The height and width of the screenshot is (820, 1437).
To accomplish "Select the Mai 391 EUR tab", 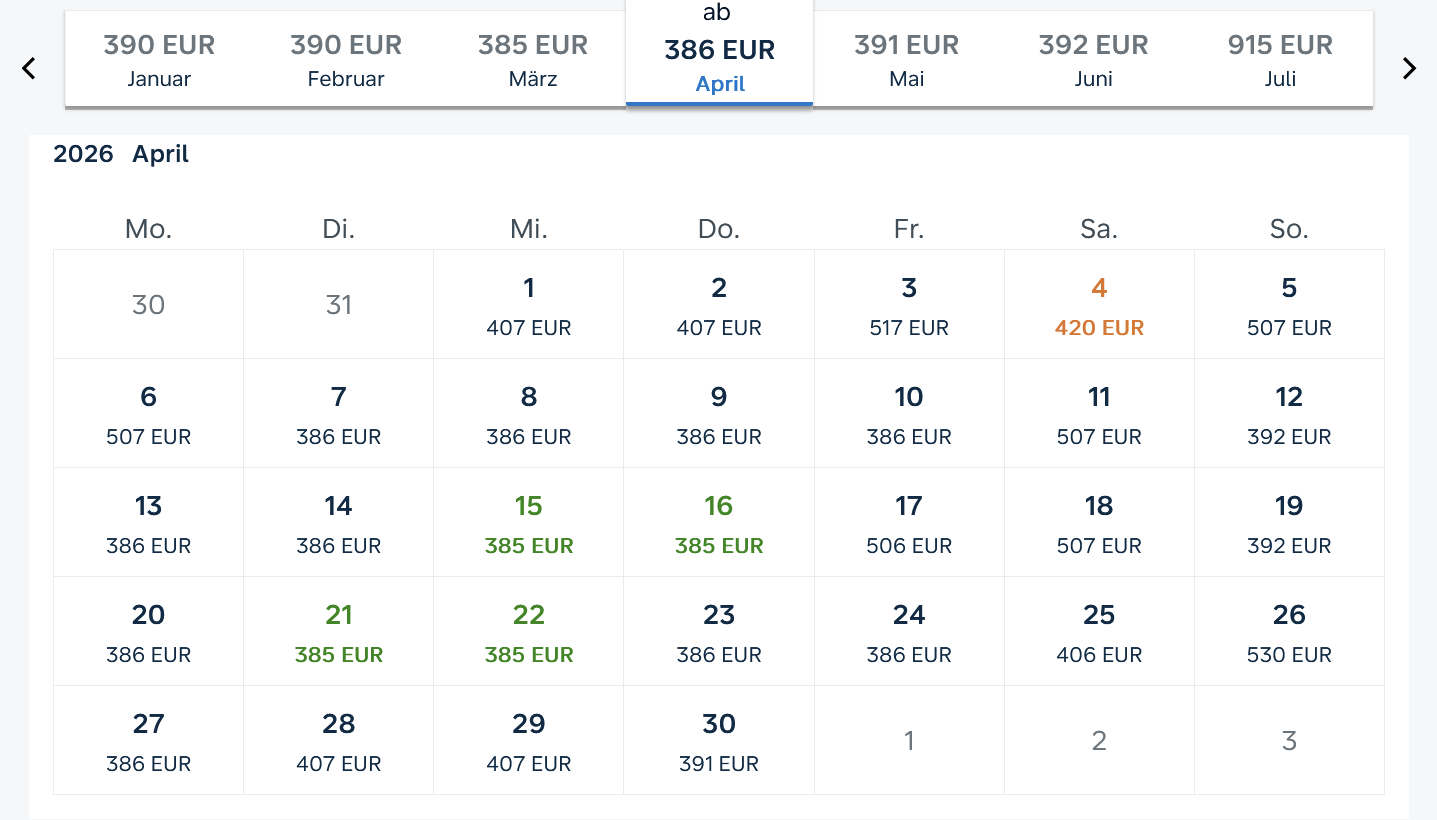I will click(x=906, y=59).
